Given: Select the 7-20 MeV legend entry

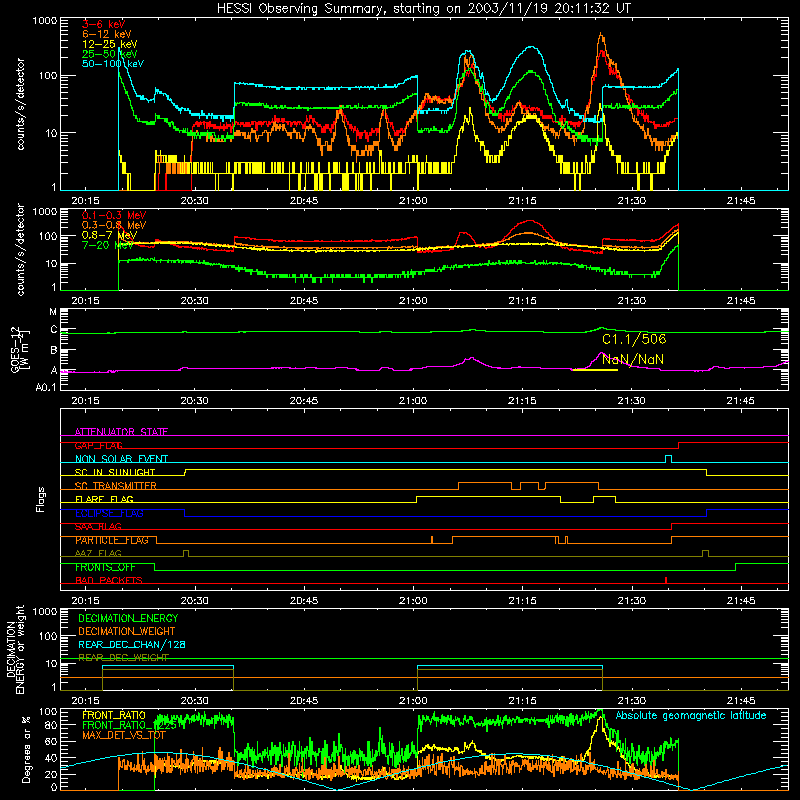Looking at the screenshot, I should [108, 245].
